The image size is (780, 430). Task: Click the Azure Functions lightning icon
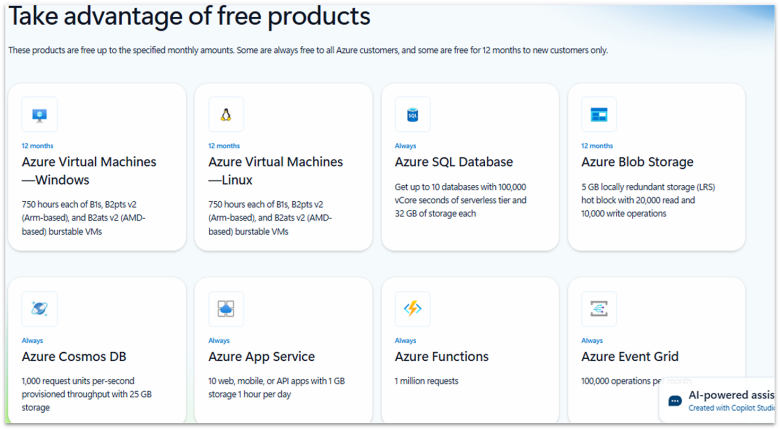point(412,309)
